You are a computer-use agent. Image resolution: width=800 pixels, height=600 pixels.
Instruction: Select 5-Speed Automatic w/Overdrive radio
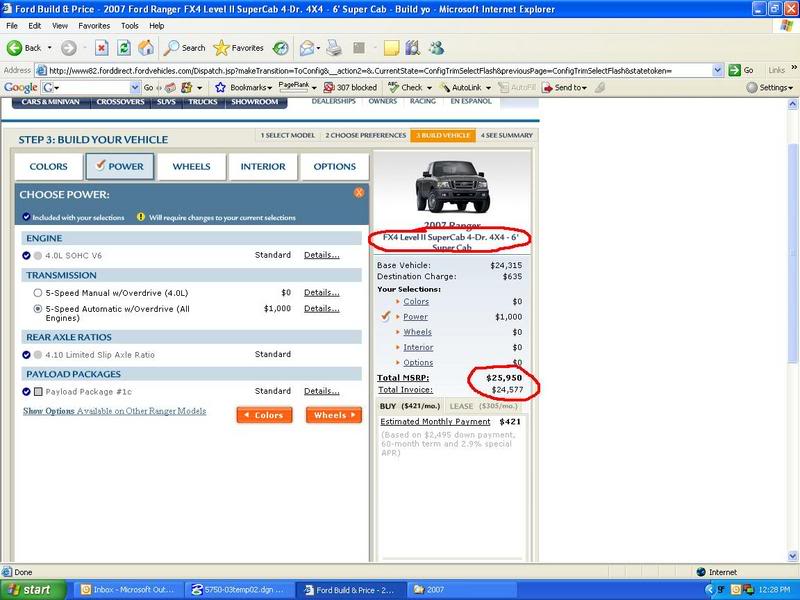[x=38, y=309]
